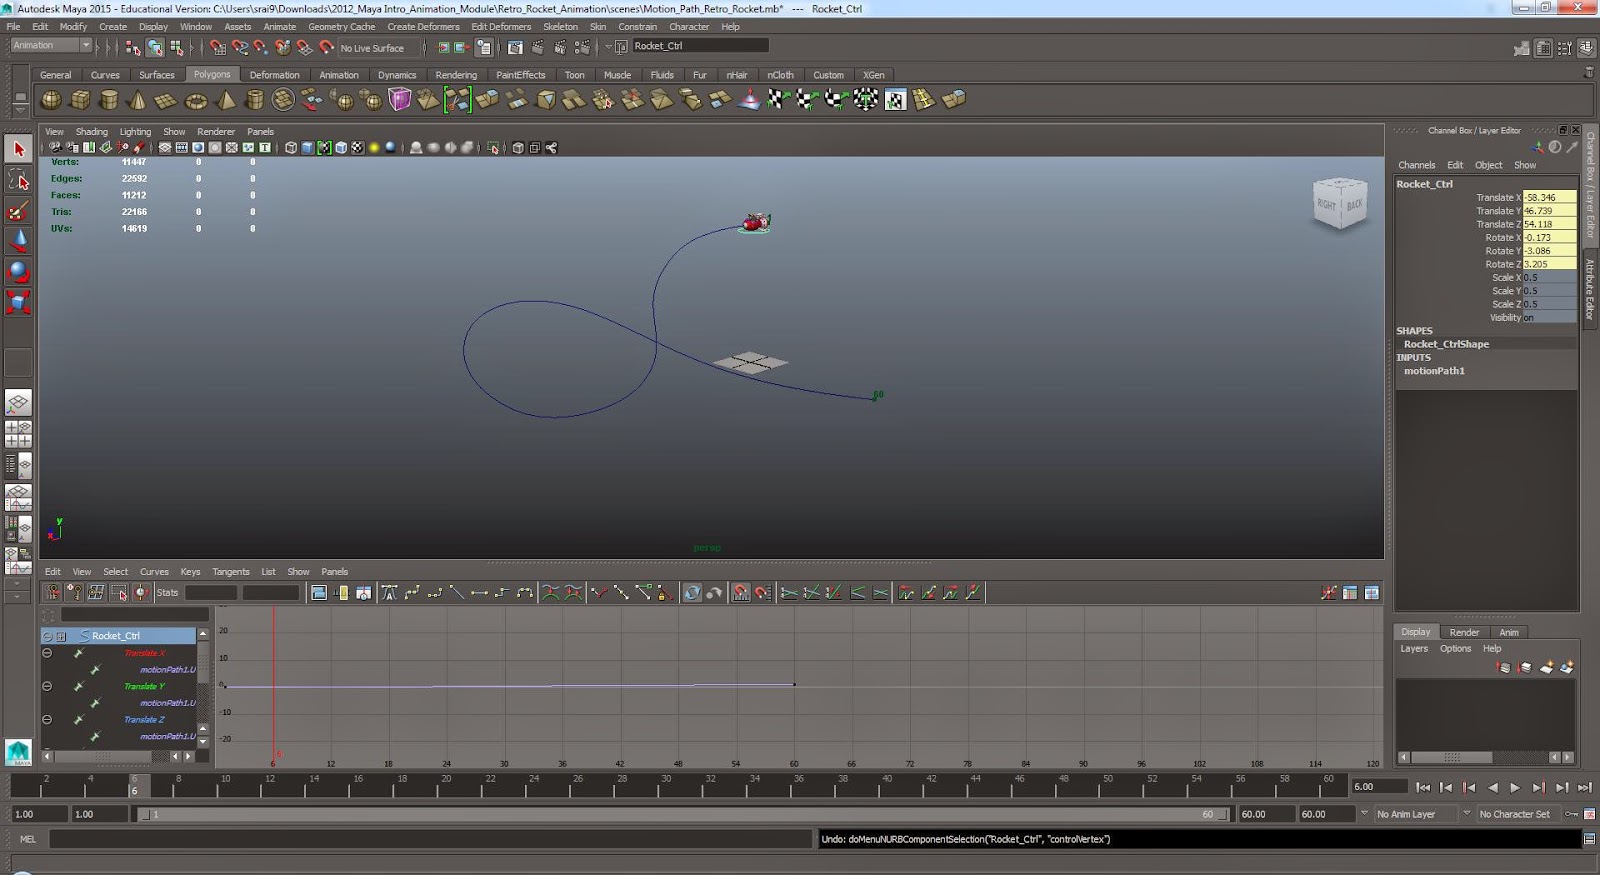The height and width of the screenshot is (875, 1600).
Task: Play the animation forwards
Action: [1515, 788]
